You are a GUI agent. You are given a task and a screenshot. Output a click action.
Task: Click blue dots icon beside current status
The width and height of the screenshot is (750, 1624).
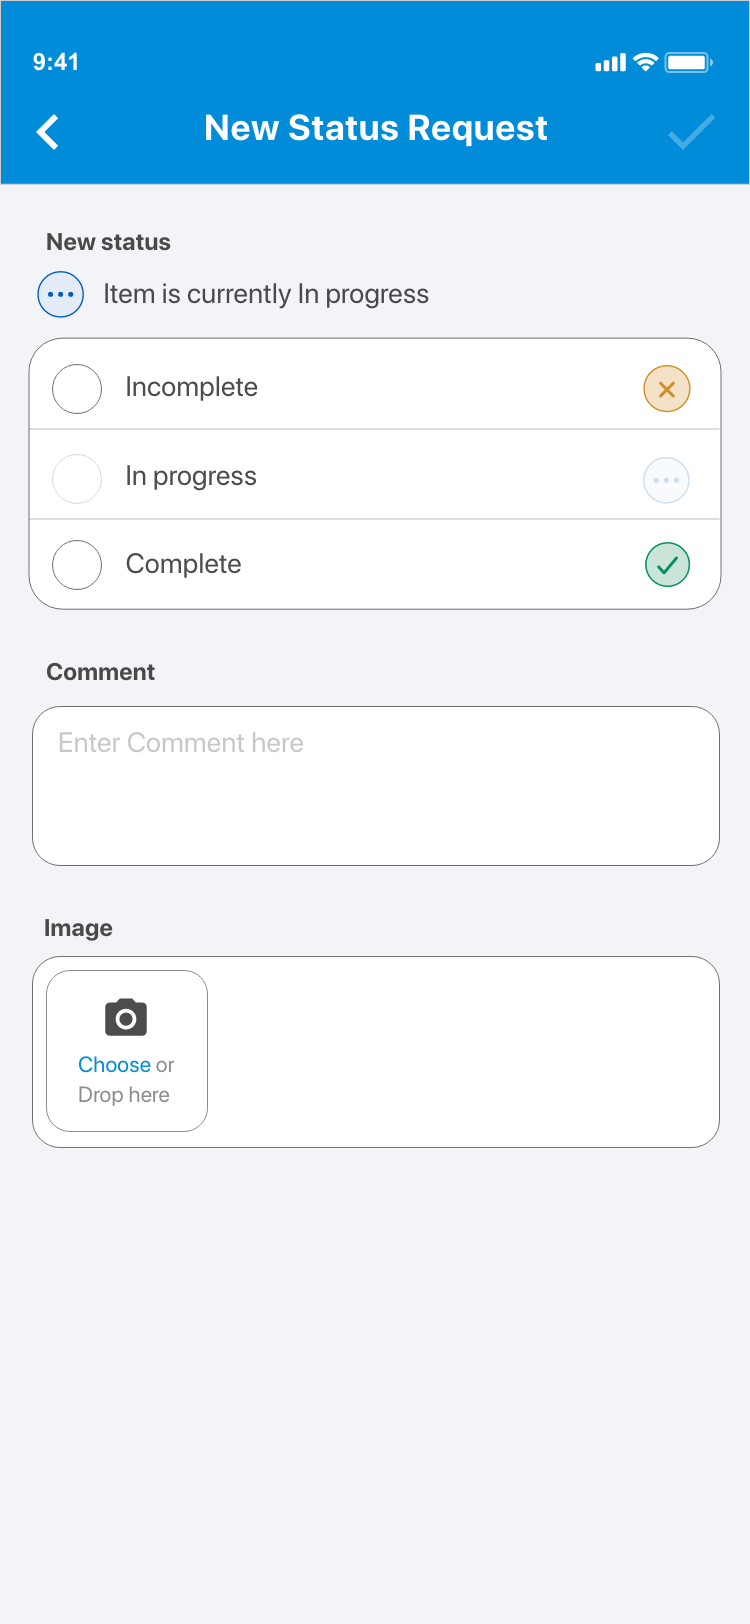(61, 294)
